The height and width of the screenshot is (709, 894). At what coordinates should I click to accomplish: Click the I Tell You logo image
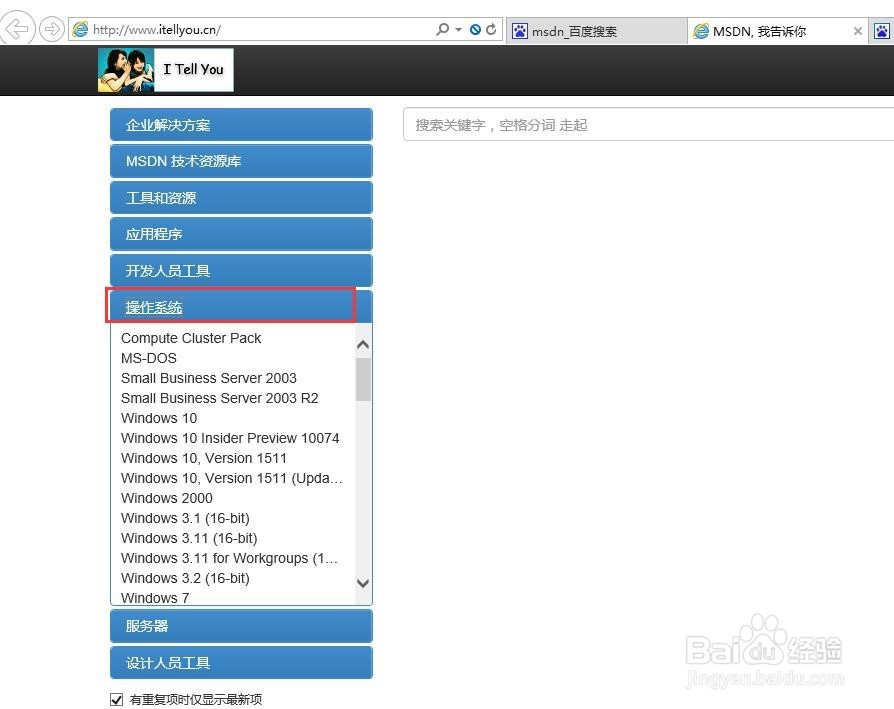165,70
